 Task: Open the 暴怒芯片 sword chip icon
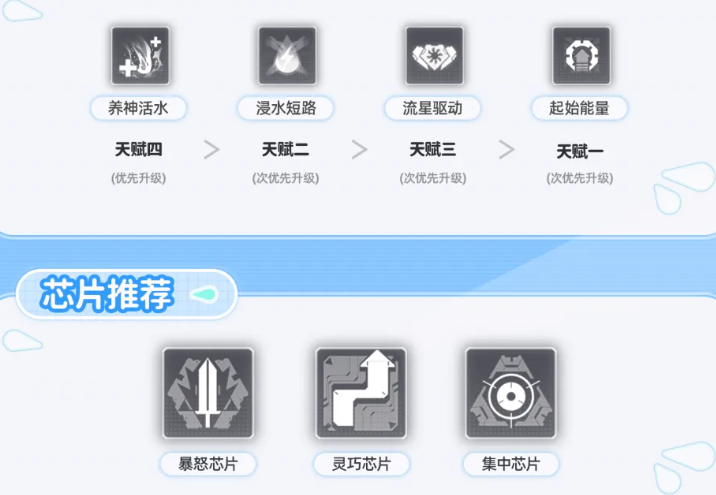pos(208,393)
